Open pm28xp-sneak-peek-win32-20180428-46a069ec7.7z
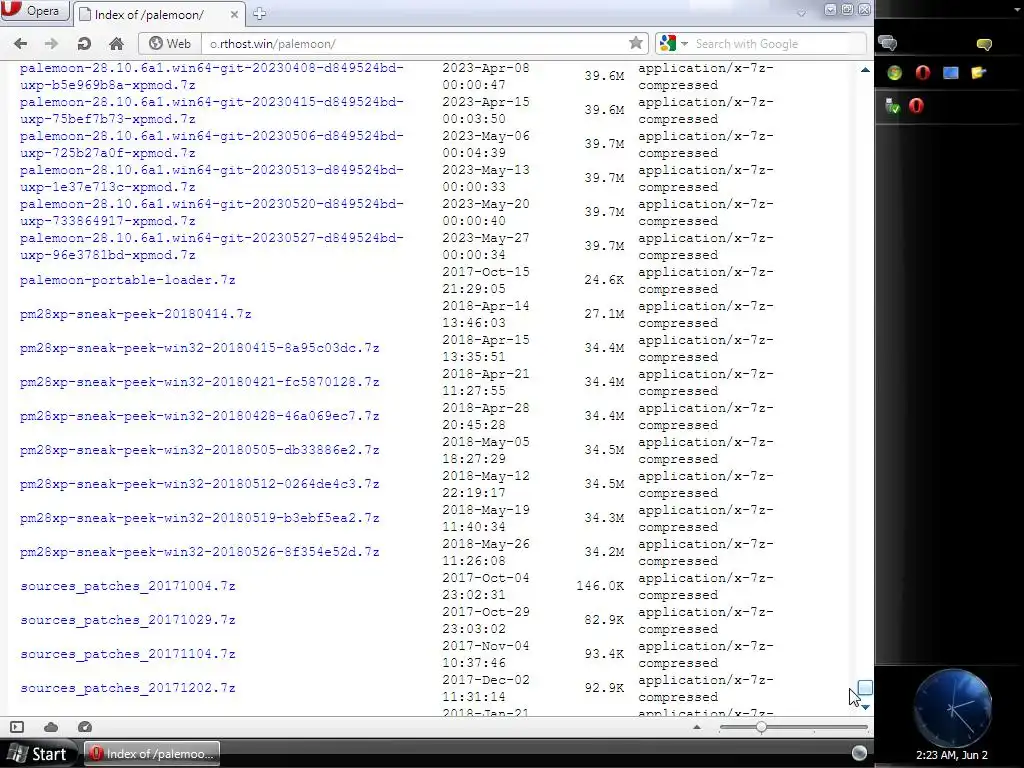Screen dimensions: 1024x768 point(199,416)
